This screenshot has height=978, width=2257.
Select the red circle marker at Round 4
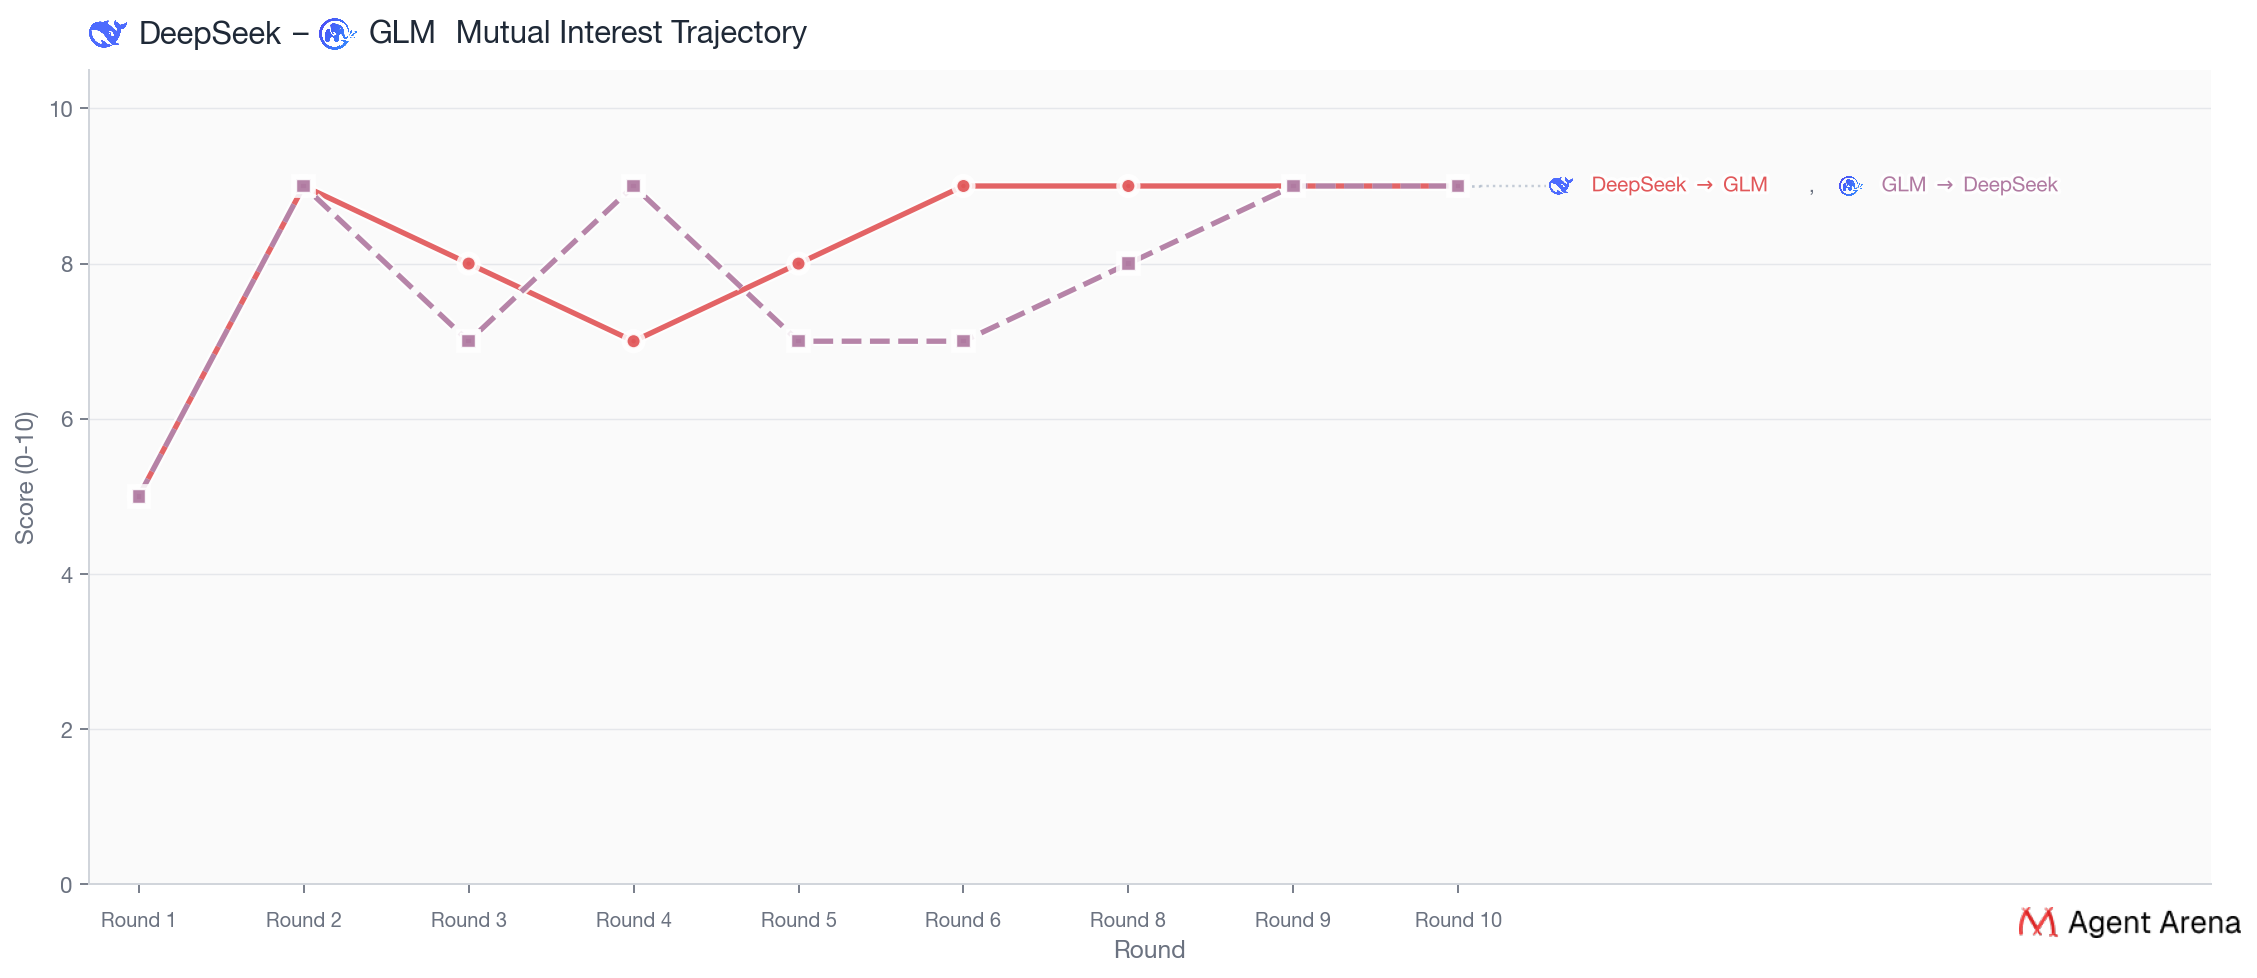click(634, 341)
